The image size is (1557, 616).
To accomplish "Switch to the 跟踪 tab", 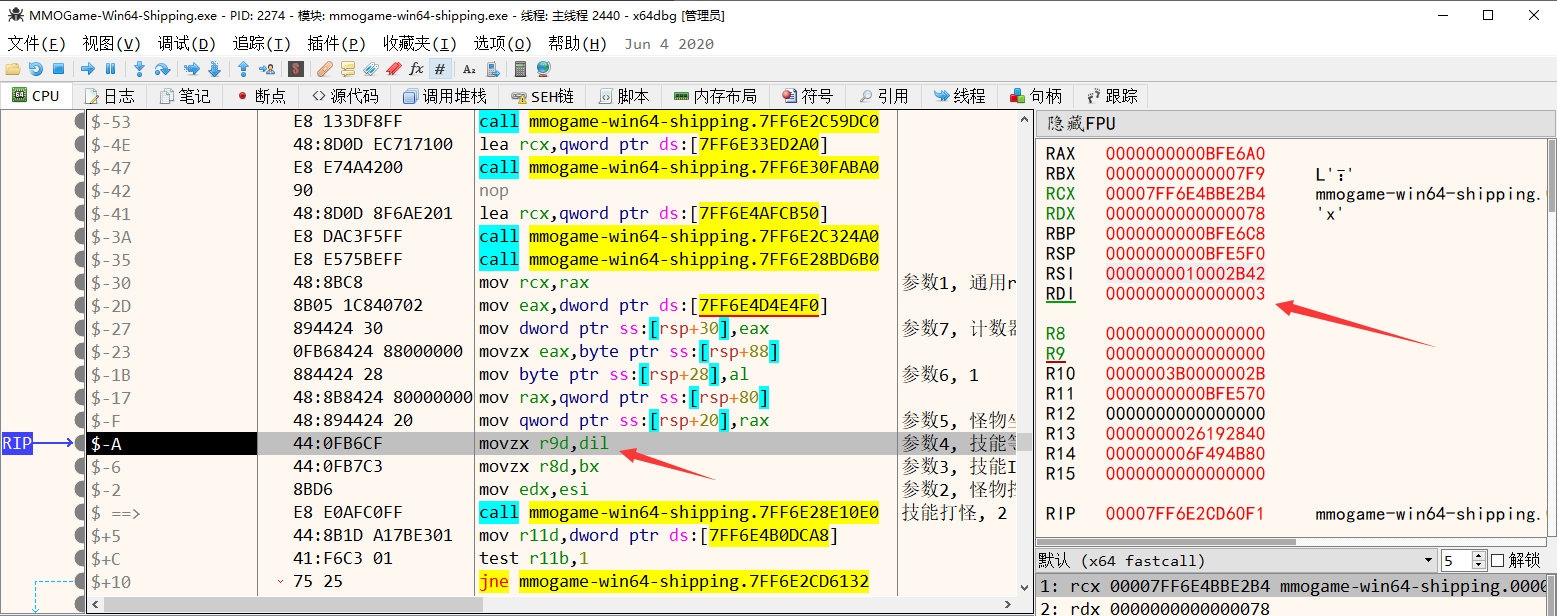I will point(1111,96).
